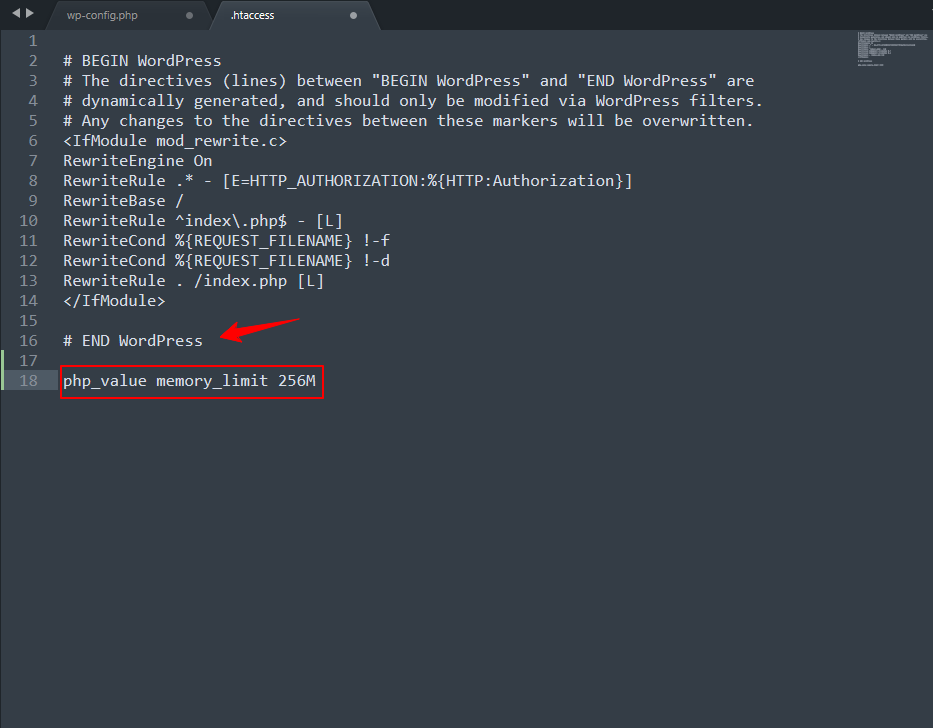This screenshot has height=728, width=933.
Task: Go to the previous tab with left arrow
Action: (x=16, y=13)
